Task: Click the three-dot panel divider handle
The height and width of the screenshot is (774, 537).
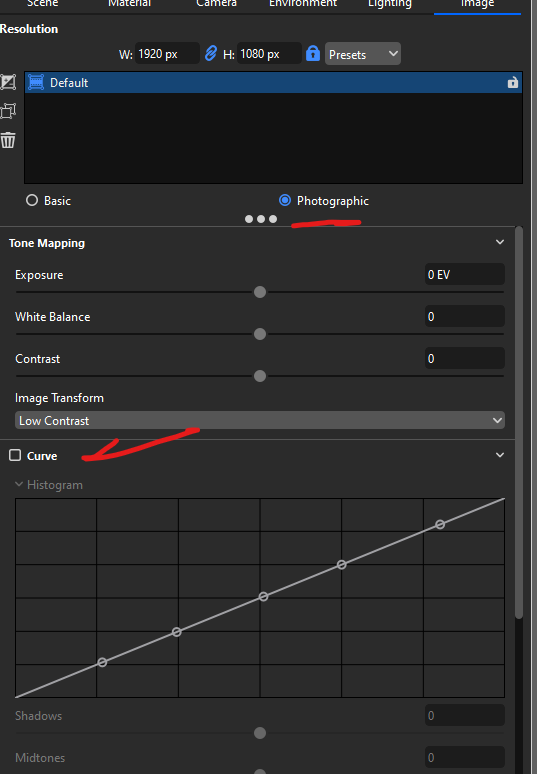Action: coord(261,219)
